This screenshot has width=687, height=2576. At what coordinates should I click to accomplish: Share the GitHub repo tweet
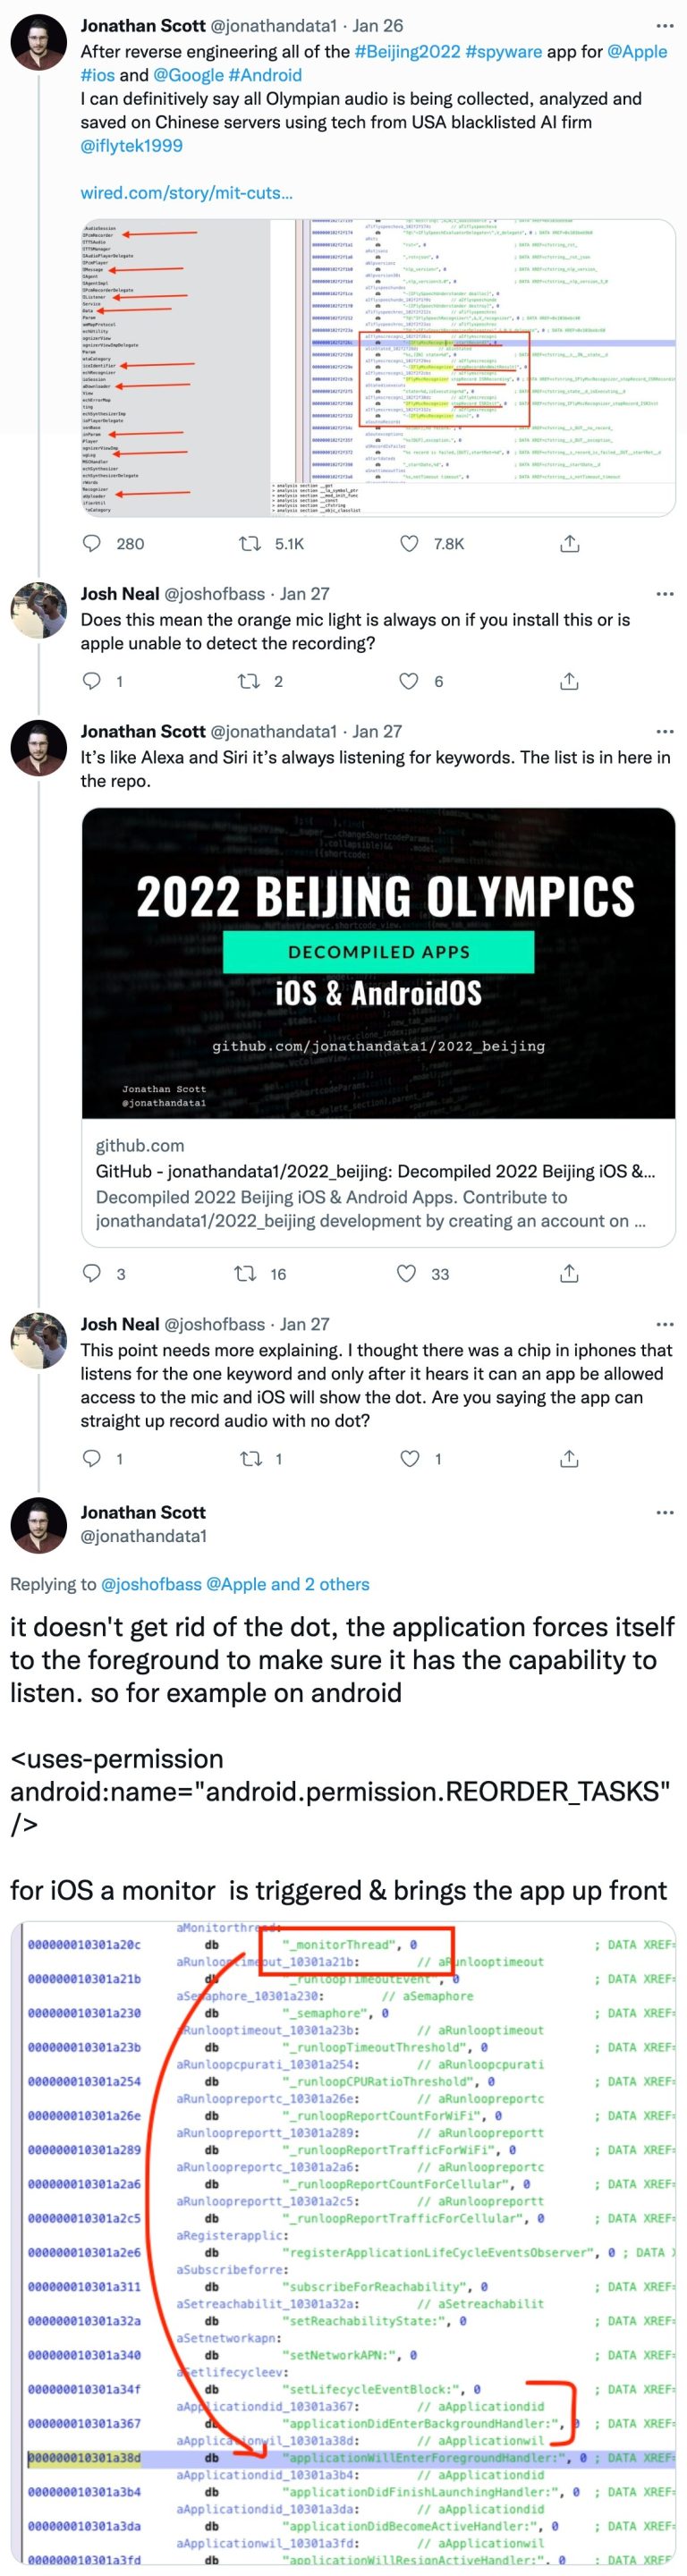[x=569, y=1273]
